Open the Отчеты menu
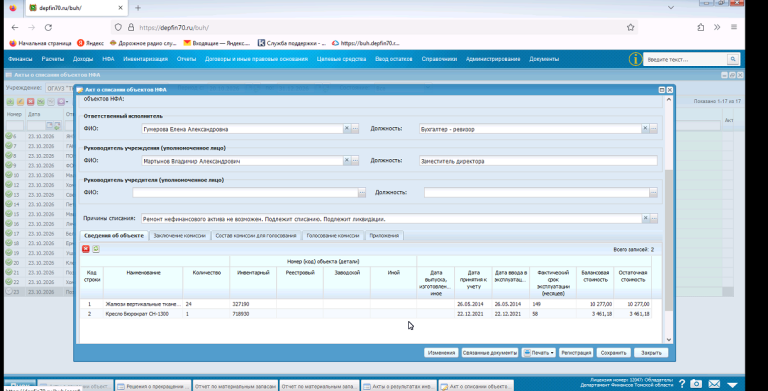 click(186, 59)
